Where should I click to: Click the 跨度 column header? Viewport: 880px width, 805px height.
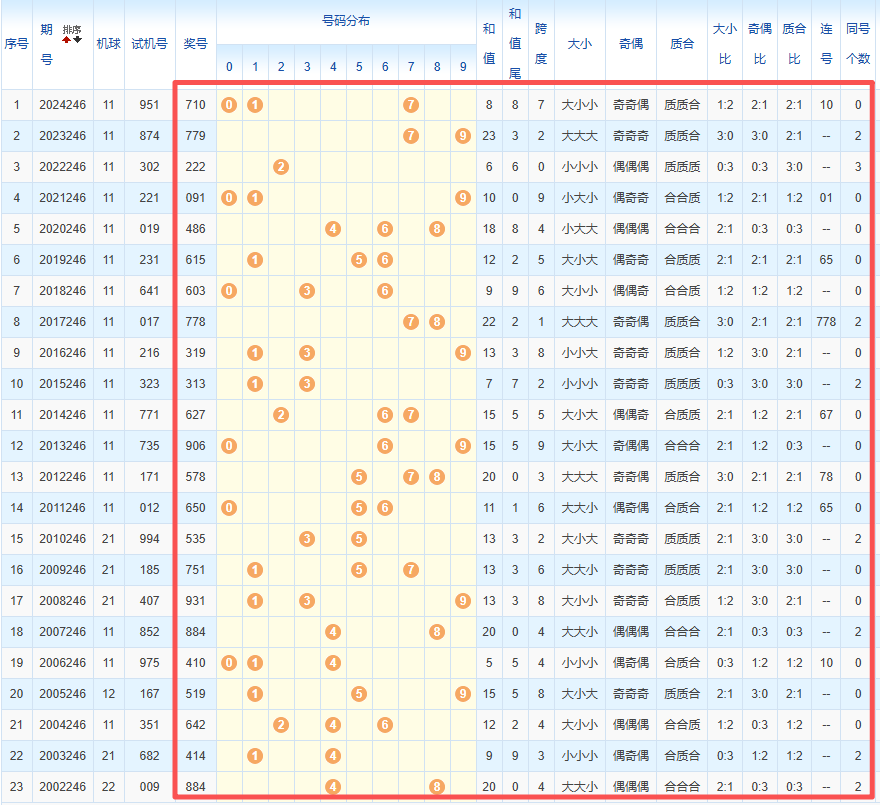point(541,44)
